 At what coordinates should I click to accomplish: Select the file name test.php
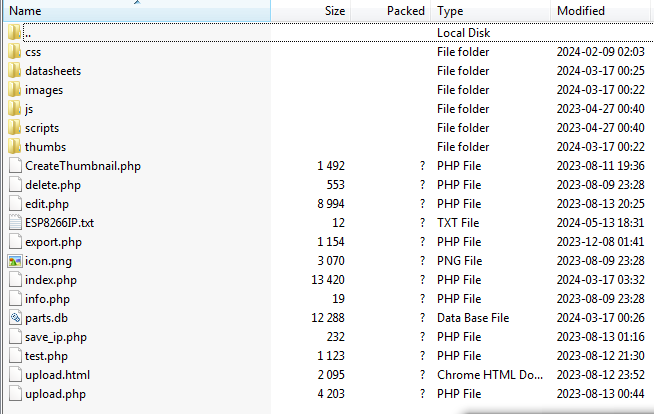coord(46,356)
